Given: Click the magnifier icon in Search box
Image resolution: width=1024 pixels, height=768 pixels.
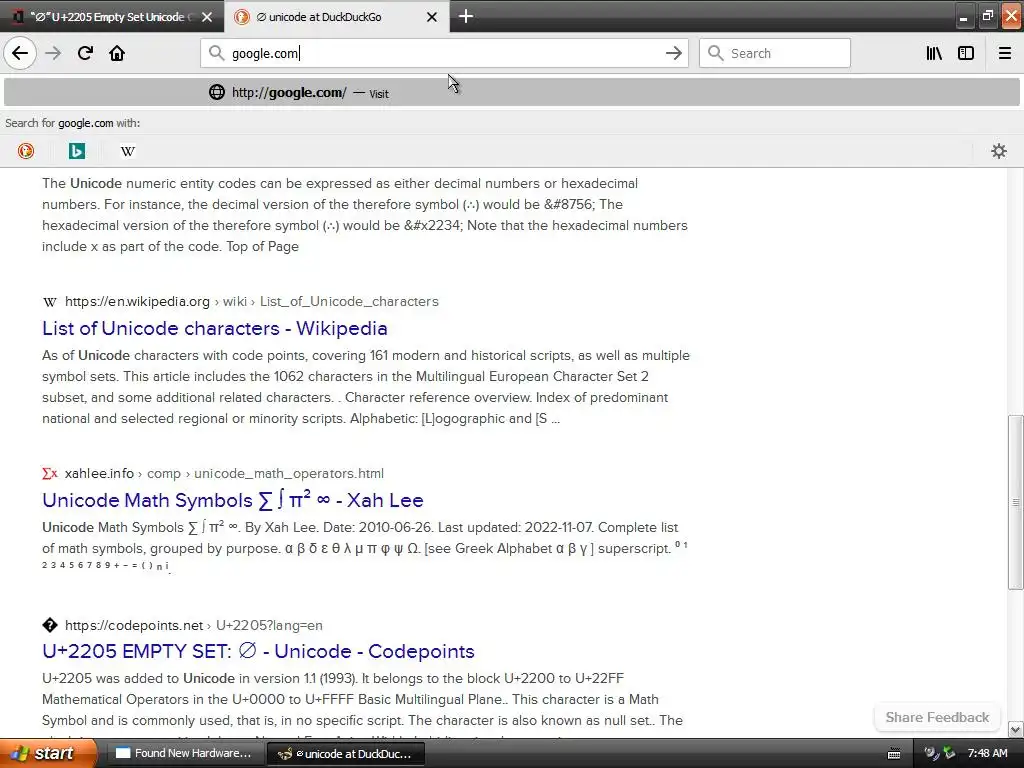Looking at the screenshot, I should (716, 53).
